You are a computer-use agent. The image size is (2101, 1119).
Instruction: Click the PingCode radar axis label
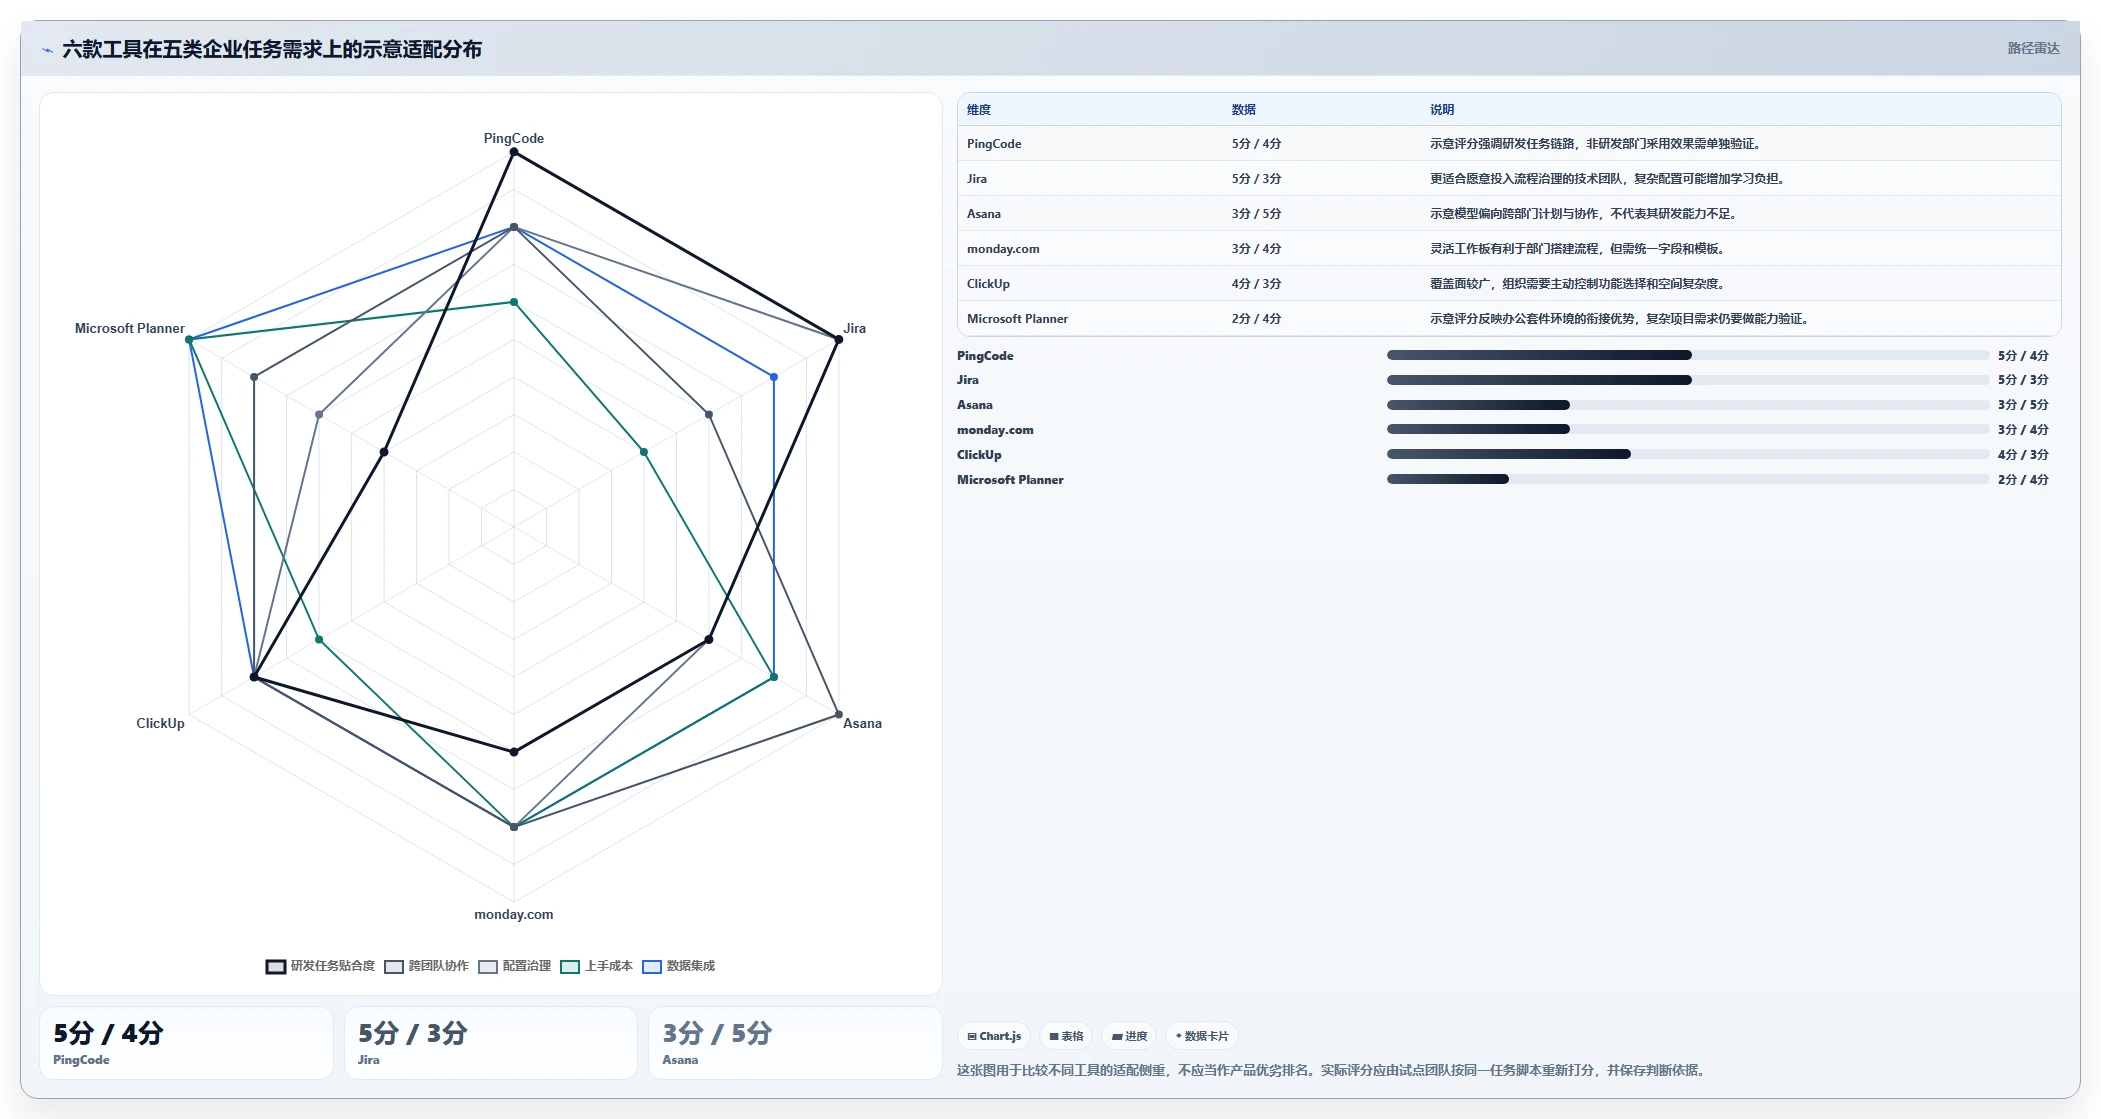[514, 138]
